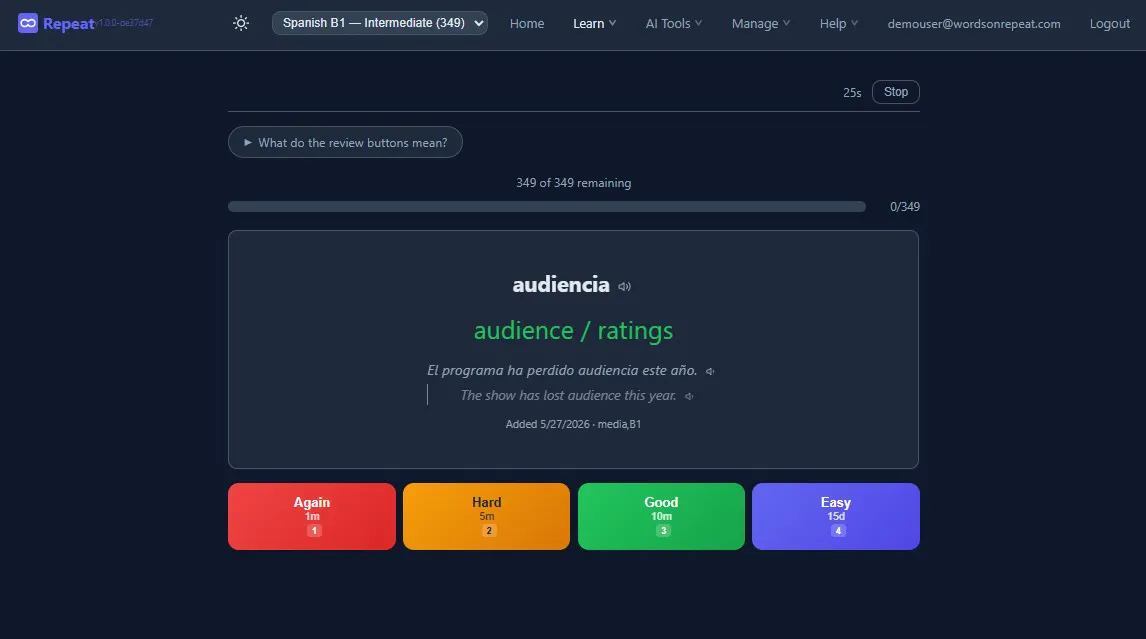The height and width of the screenshot is (639, 1146).
Task: Click the Repeat infinity logo icon
Action: (28, 23)
